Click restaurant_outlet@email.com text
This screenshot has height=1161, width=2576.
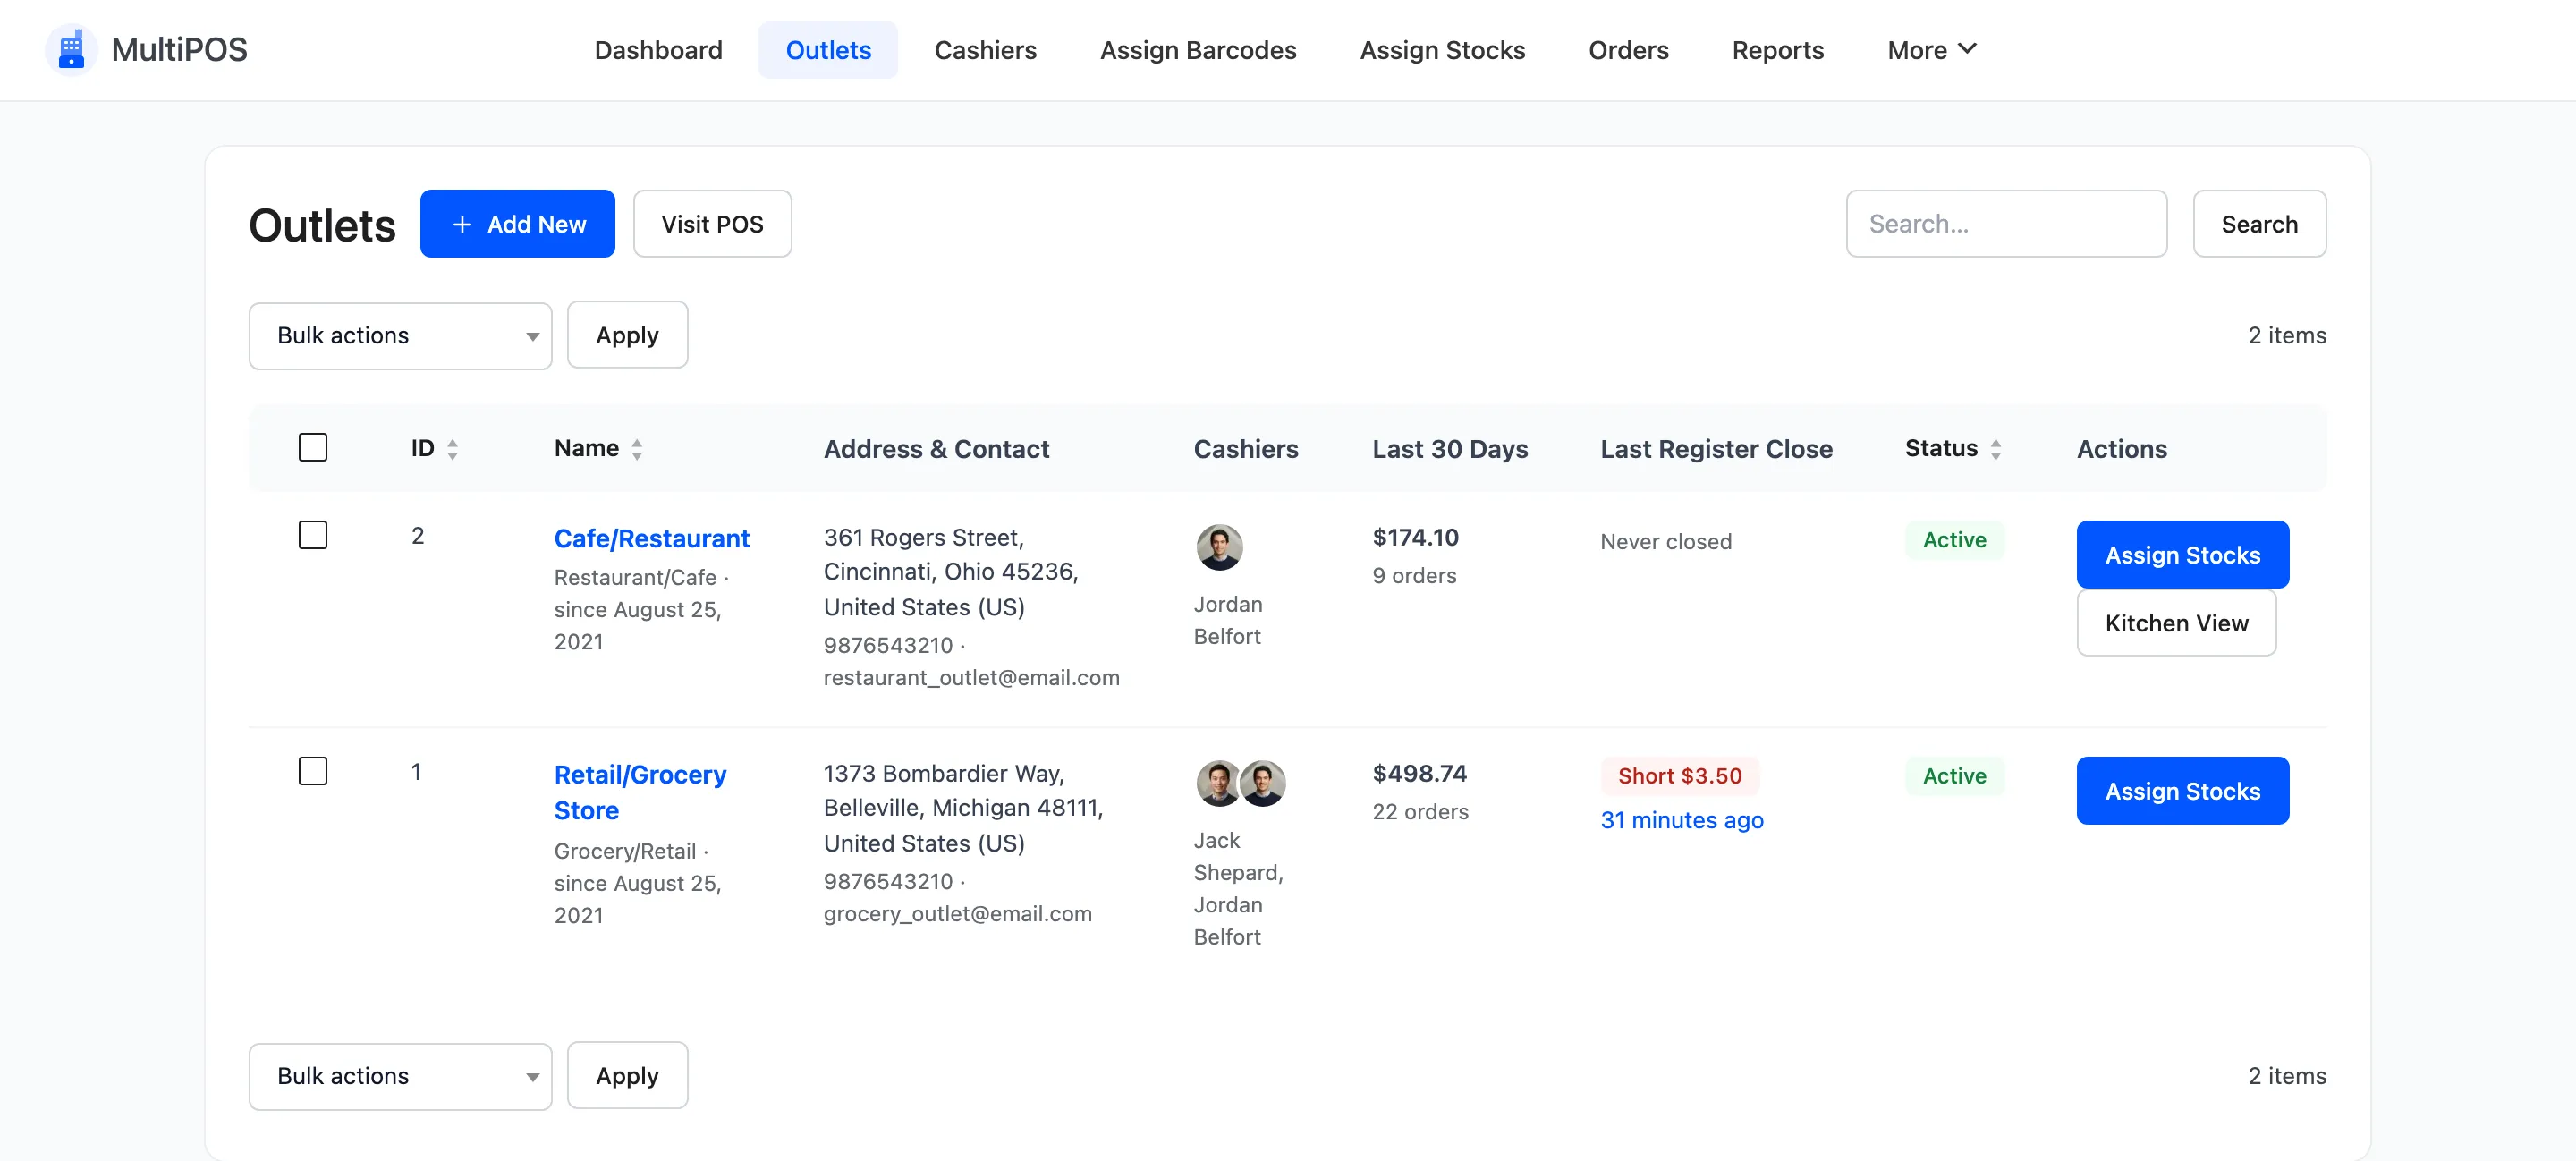(x=971, y=678)
